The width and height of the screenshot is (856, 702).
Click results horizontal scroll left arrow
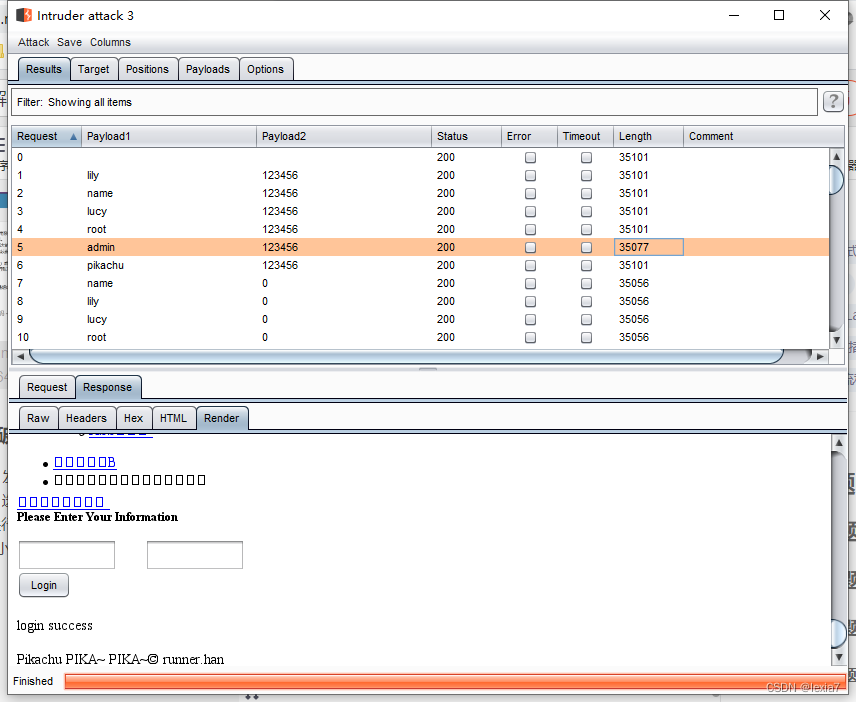20,356
